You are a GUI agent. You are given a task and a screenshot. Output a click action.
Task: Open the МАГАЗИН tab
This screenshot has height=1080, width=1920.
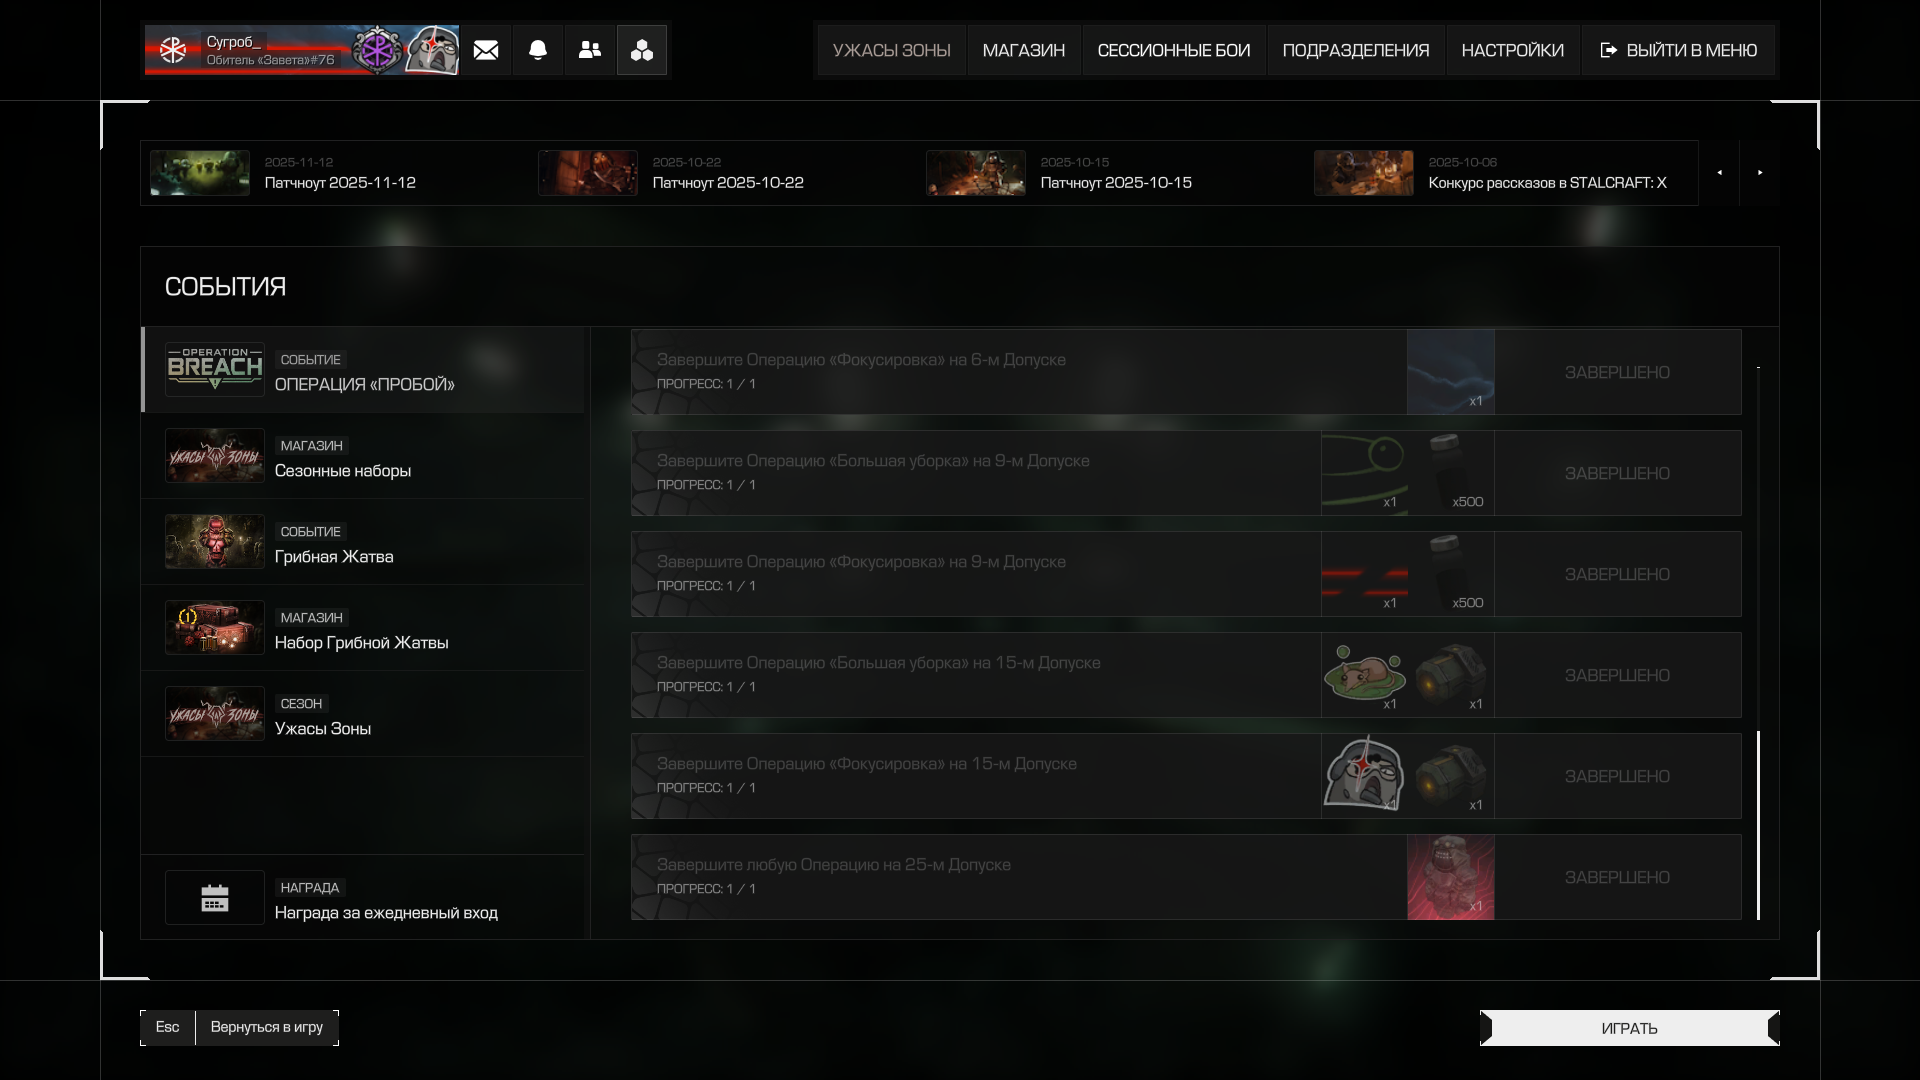pos(1023,50)
